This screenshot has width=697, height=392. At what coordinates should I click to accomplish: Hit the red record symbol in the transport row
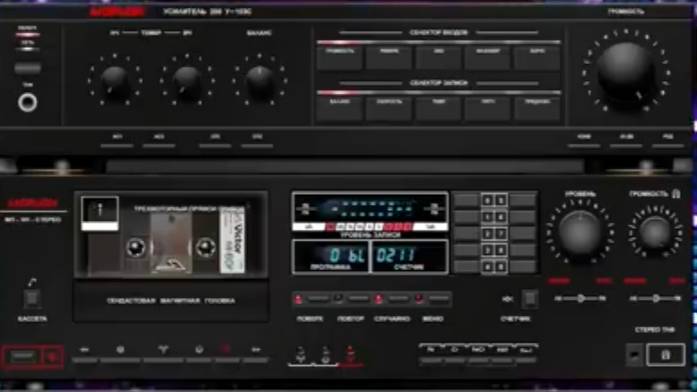[226, 349]
